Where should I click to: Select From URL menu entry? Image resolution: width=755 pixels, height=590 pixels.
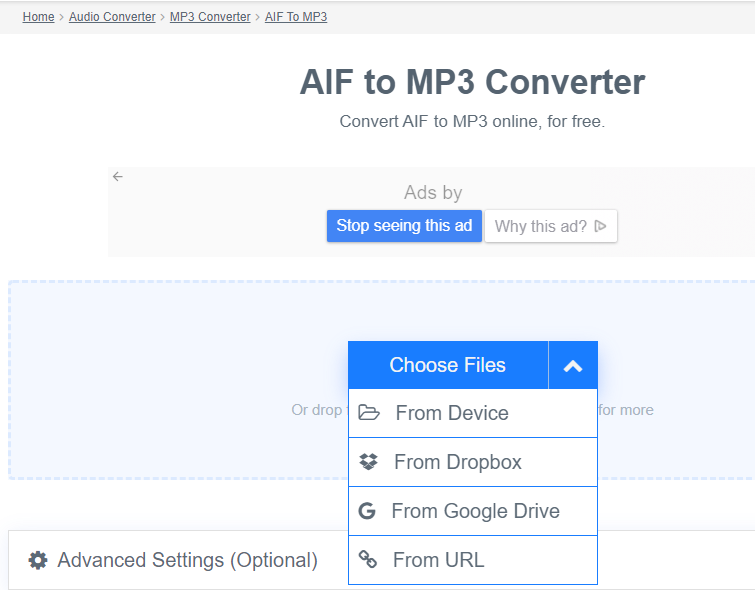tap(438, 560)
